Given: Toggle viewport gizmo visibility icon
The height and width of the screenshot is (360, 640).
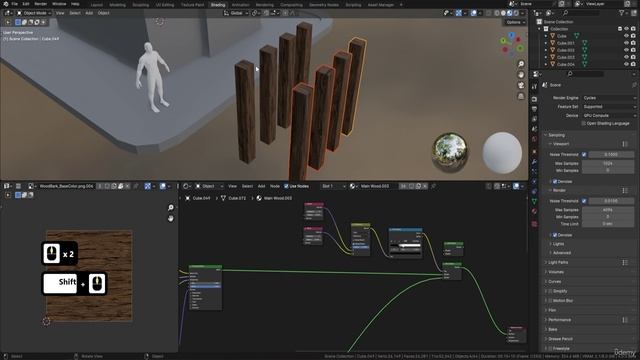Looking at the screenshot, I should point(458,13).
